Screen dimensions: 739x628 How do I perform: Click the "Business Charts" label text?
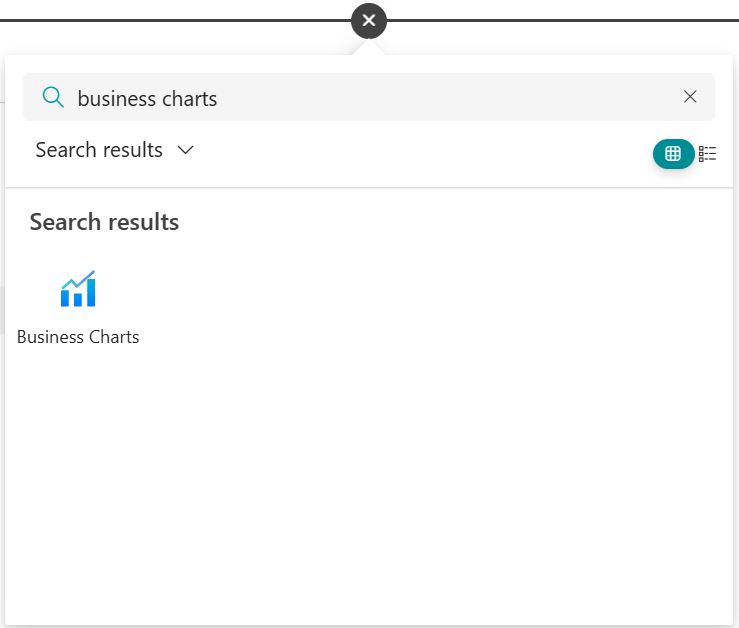pos(78,337)
